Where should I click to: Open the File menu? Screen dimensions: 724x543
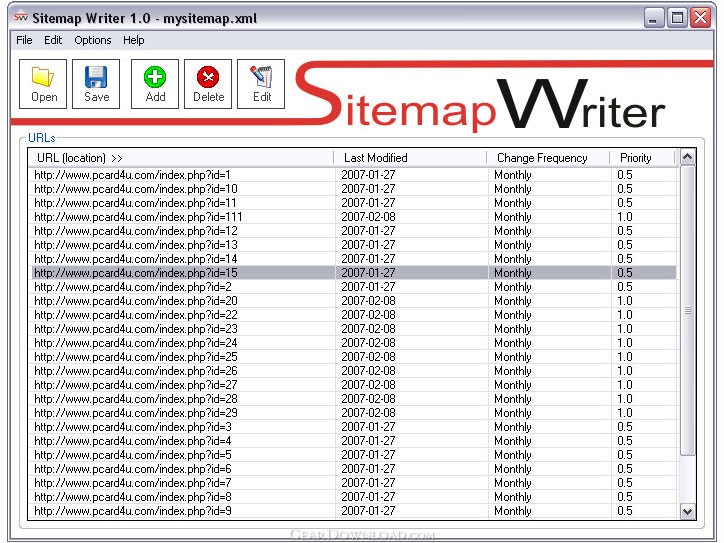tap(24, 40)
